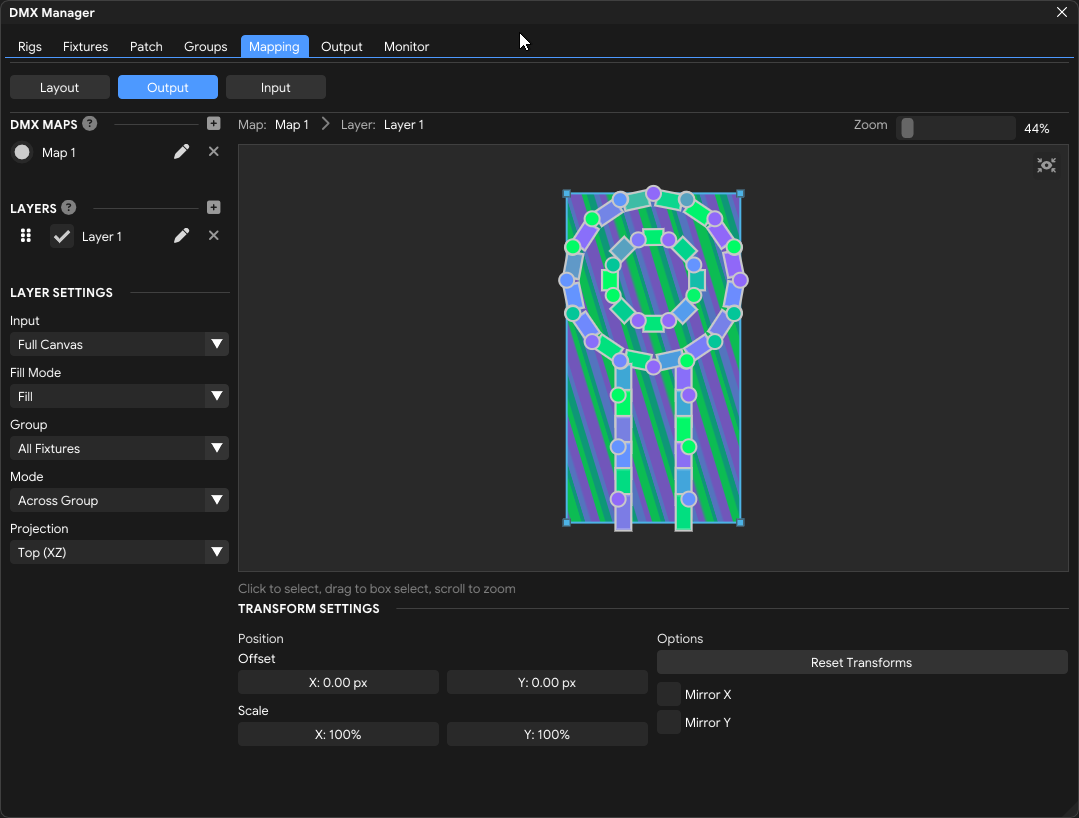1079x818 pixels.
Task: Add a new DMX map
Action: 213,124
